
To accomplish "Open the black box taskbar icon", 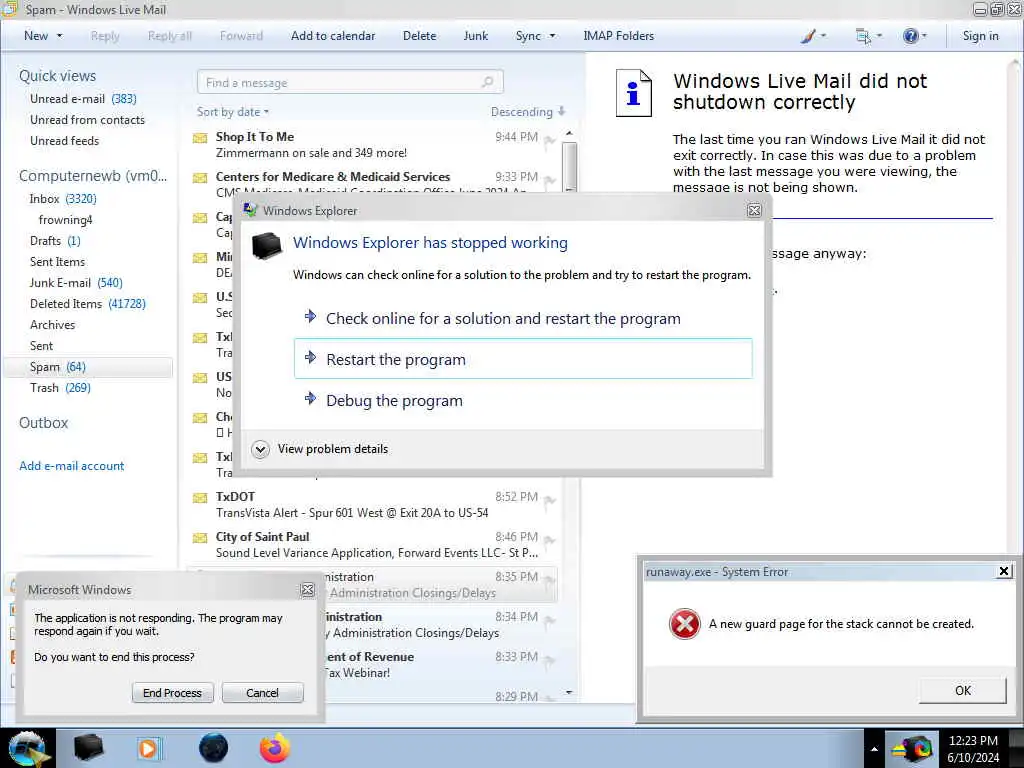I will pyautogui.click(x=88, y=748).
